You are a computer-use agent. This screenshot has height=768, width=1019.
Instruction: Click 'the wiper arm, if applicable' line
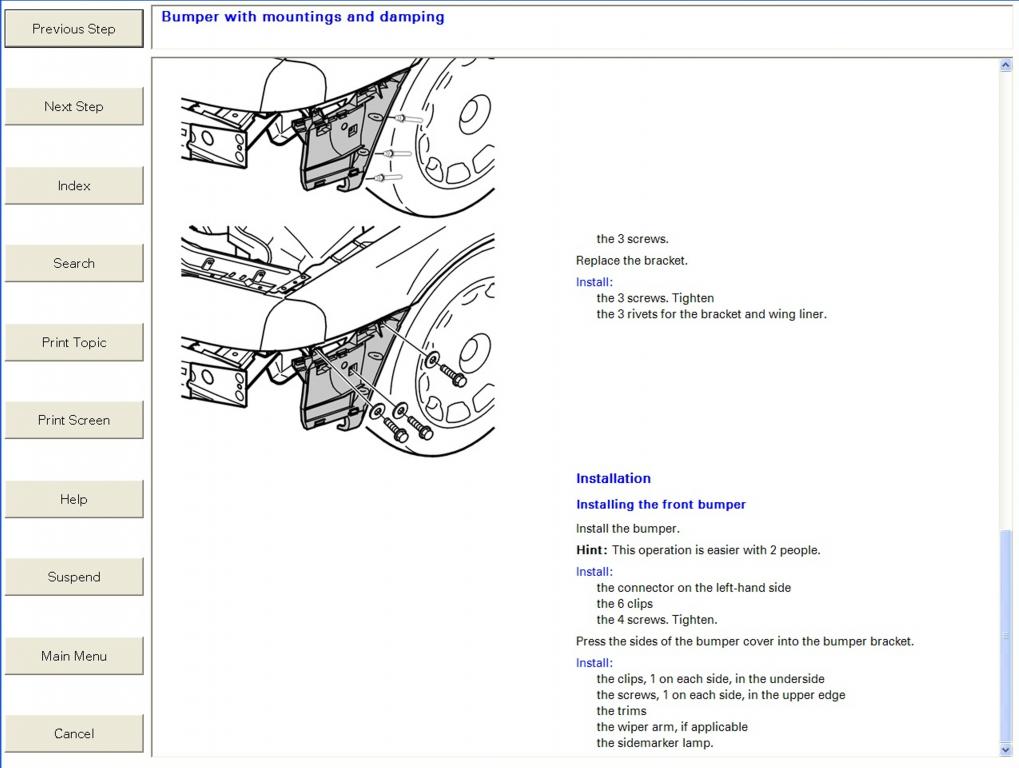672,727
